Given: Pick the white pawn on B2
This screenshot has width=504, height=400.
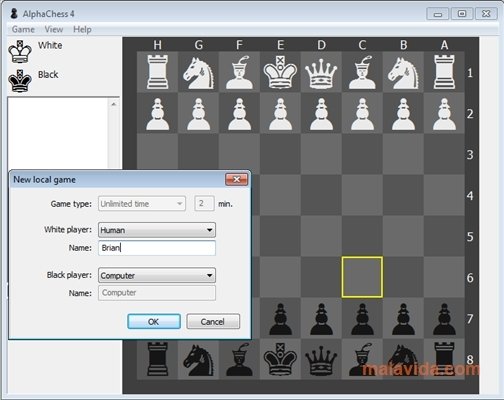Looking at the screenshot, I should click(403, 114).
